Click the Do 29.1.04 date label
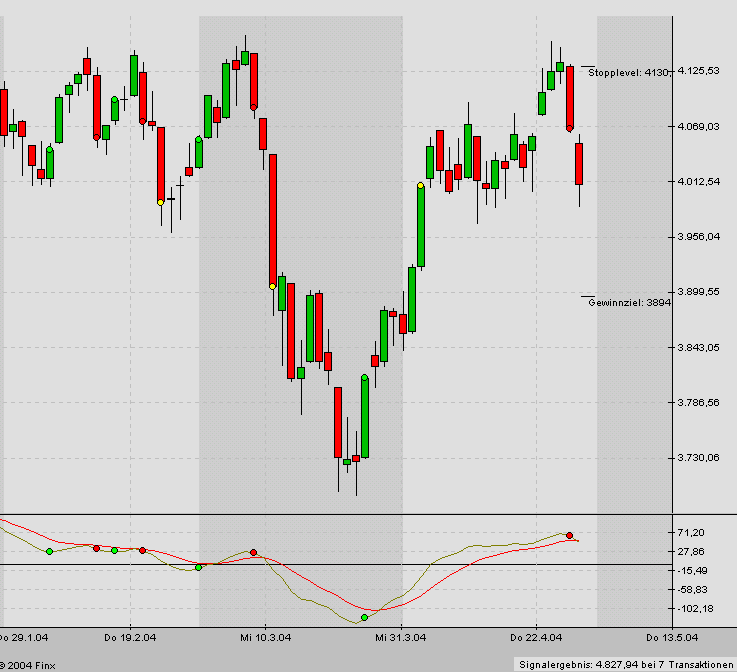The height and width of the screenshot is (672, 737). point(24,638)
